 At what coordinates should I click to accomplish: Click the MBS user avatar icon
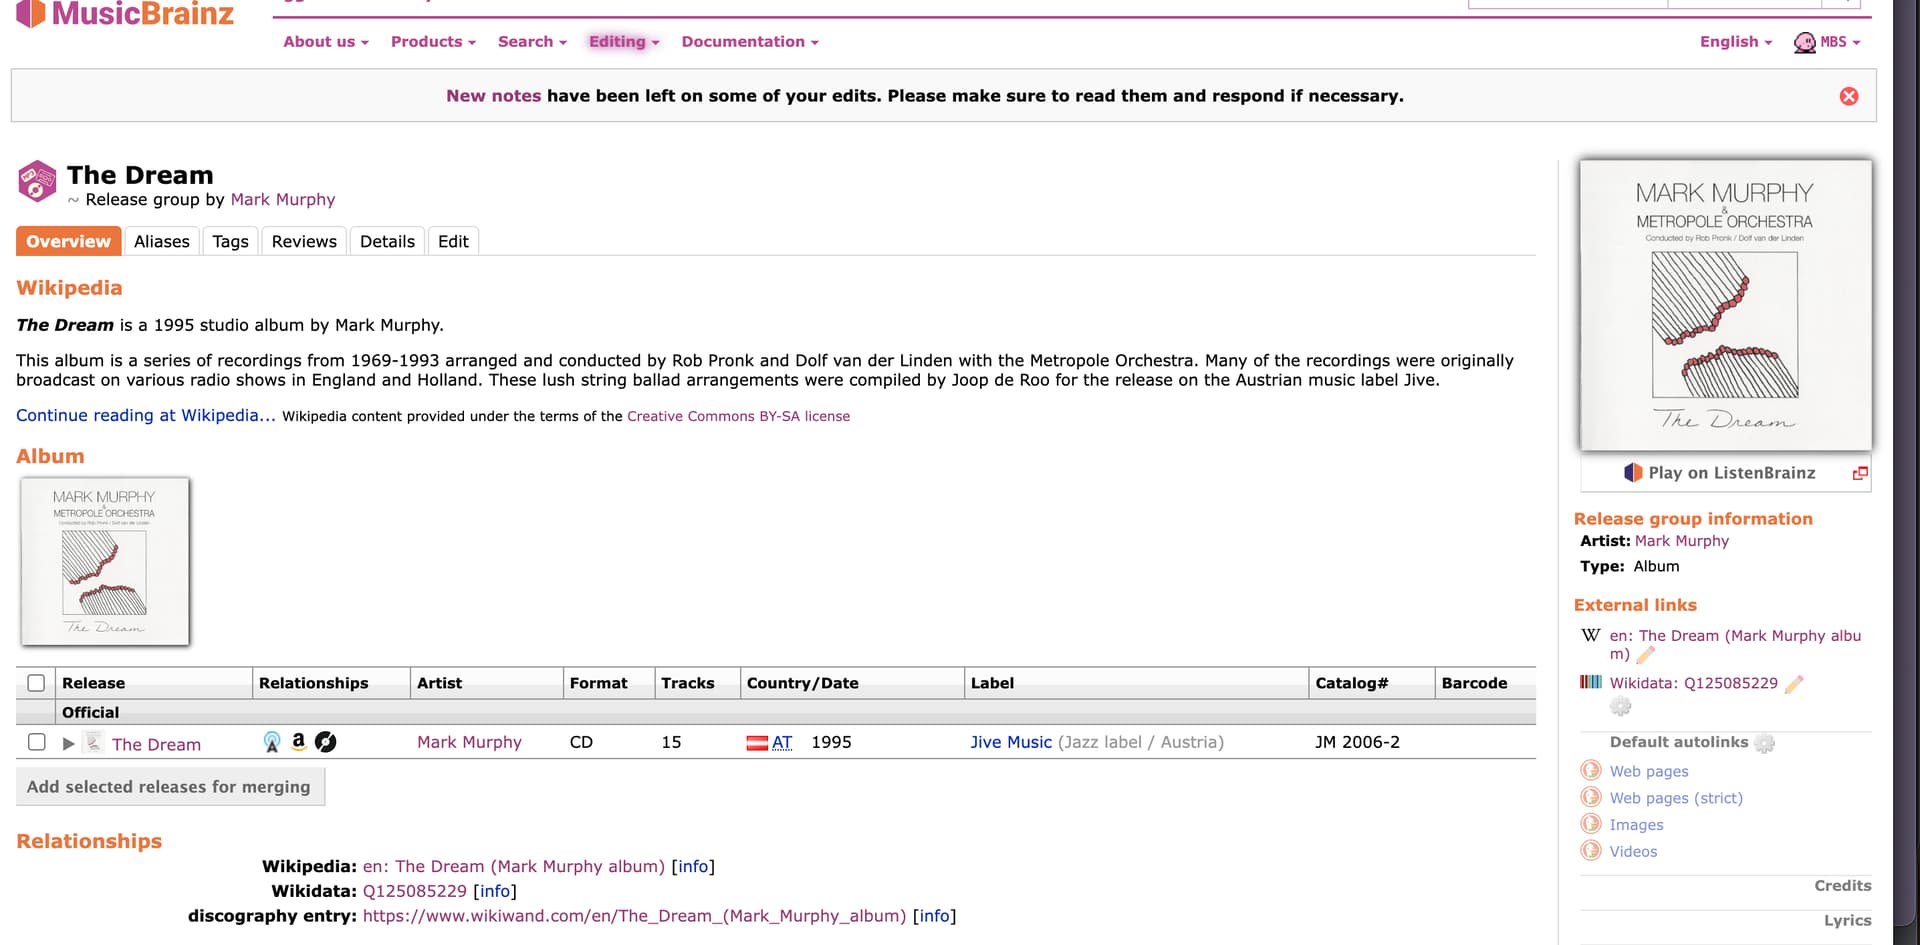[x=1805, y=42]
